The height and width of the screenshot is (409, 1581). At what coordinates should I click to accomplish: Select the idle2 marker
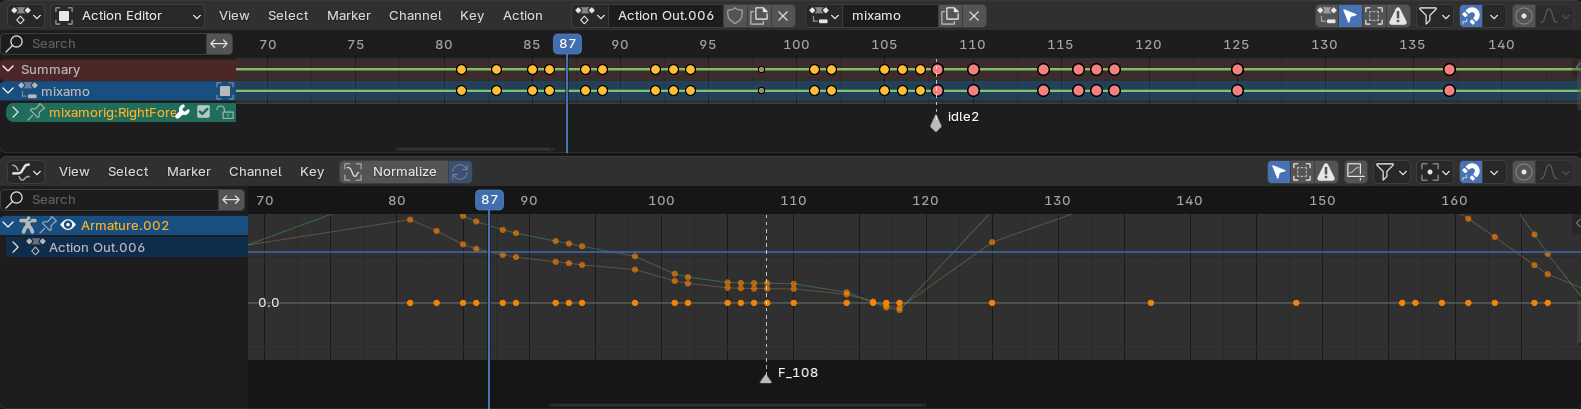[936, 122]
